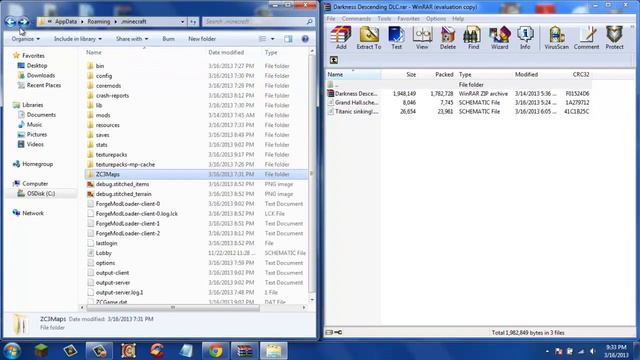Screen dimensions: 640x360
Task: Open Explorer Help question mark icon
Action: [x=305, y=39]
